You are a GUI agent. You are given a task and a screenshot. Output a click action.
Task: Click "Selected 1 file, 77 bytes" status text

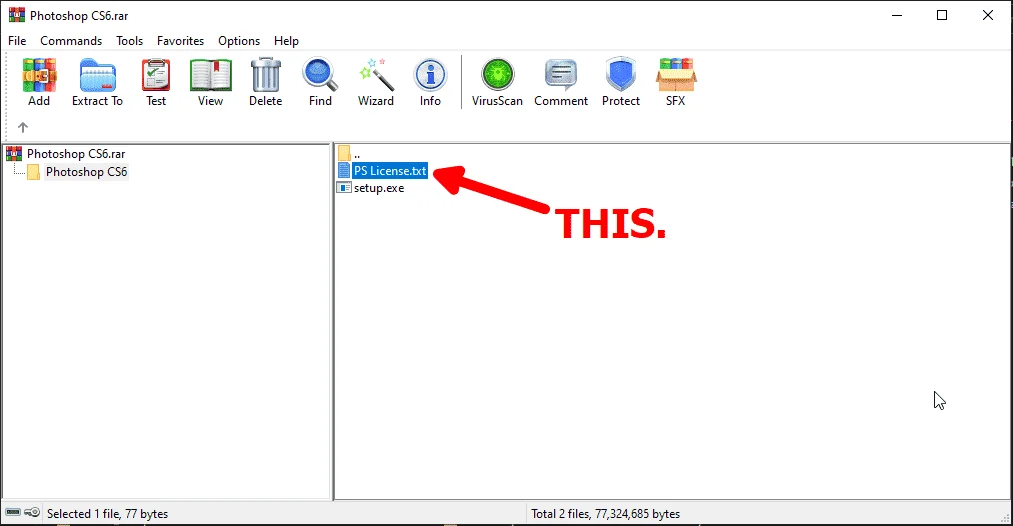(x=107, y=514)
